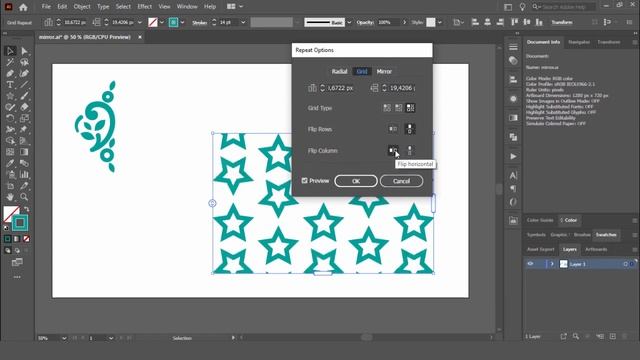Select the Direct Selection tool
The image size is (640, 360).
pos(24,51)
